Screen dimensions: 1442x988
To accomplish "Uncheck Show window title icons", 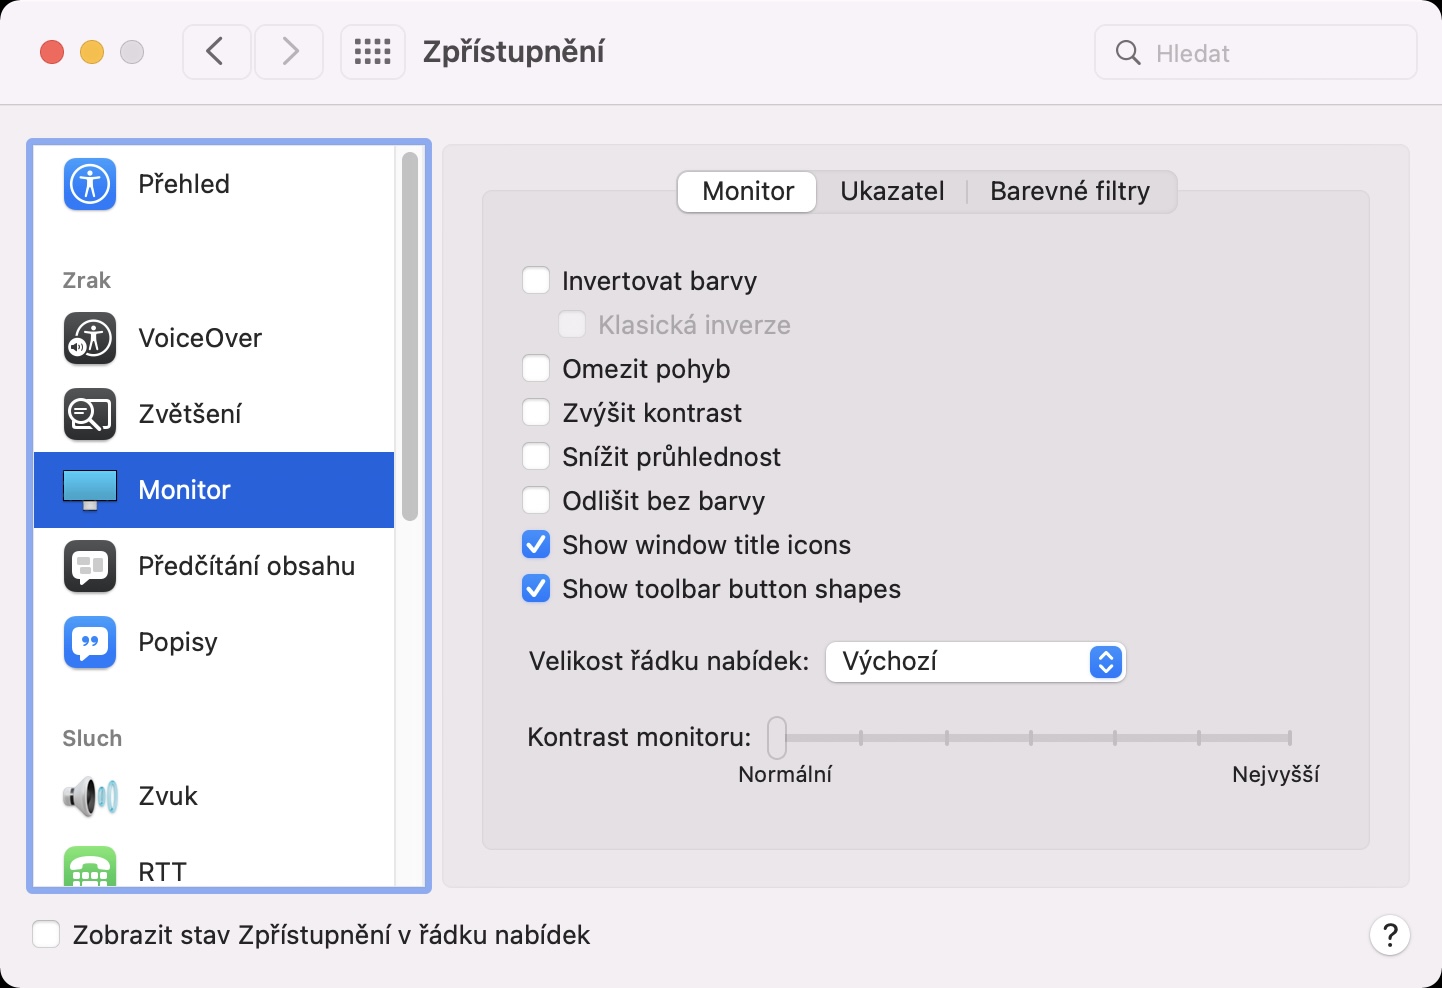I will (536, 545).
